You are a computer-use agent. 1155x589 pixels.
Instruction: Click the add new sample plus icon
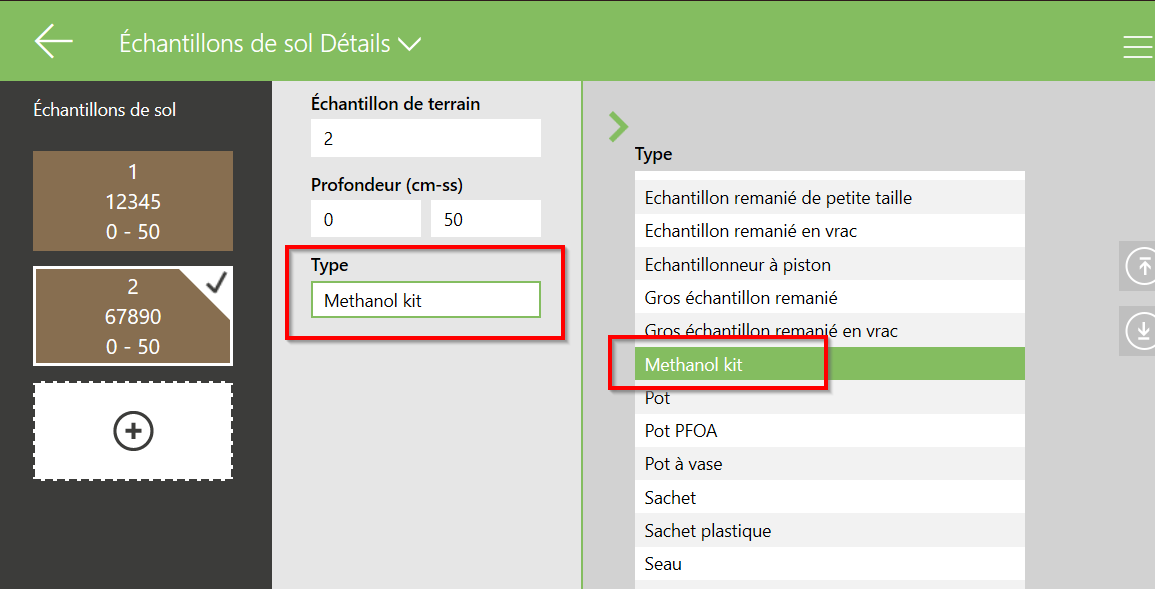click(x=133, y=431)
